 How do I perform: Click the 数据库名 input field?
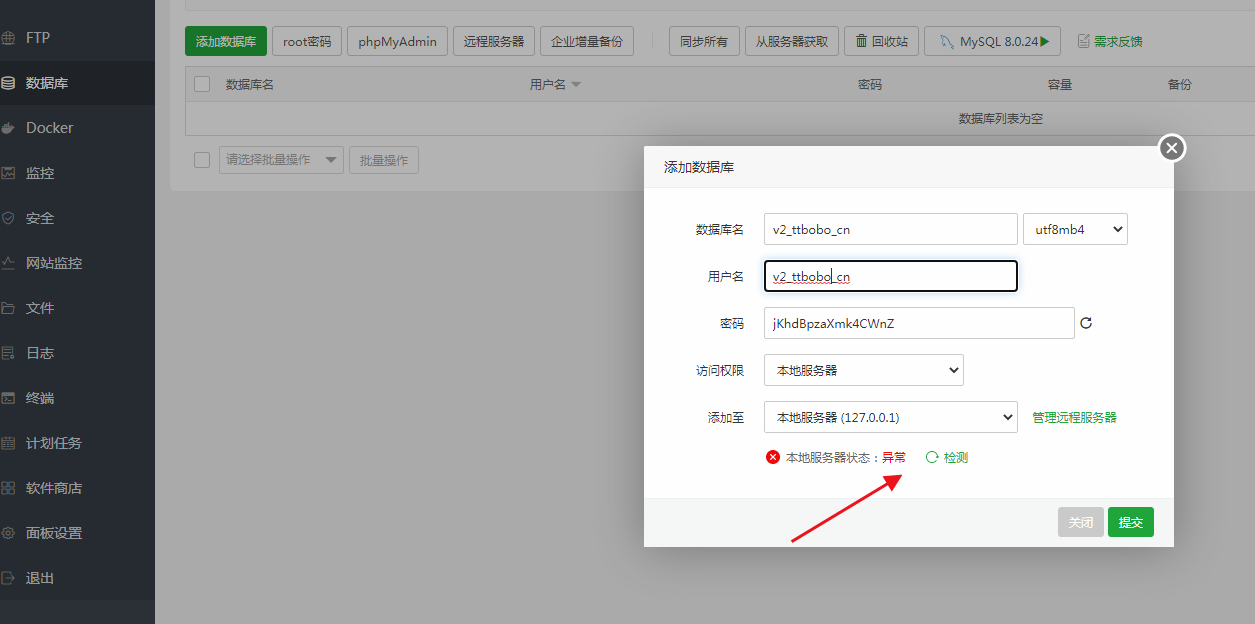click(890, 229)
